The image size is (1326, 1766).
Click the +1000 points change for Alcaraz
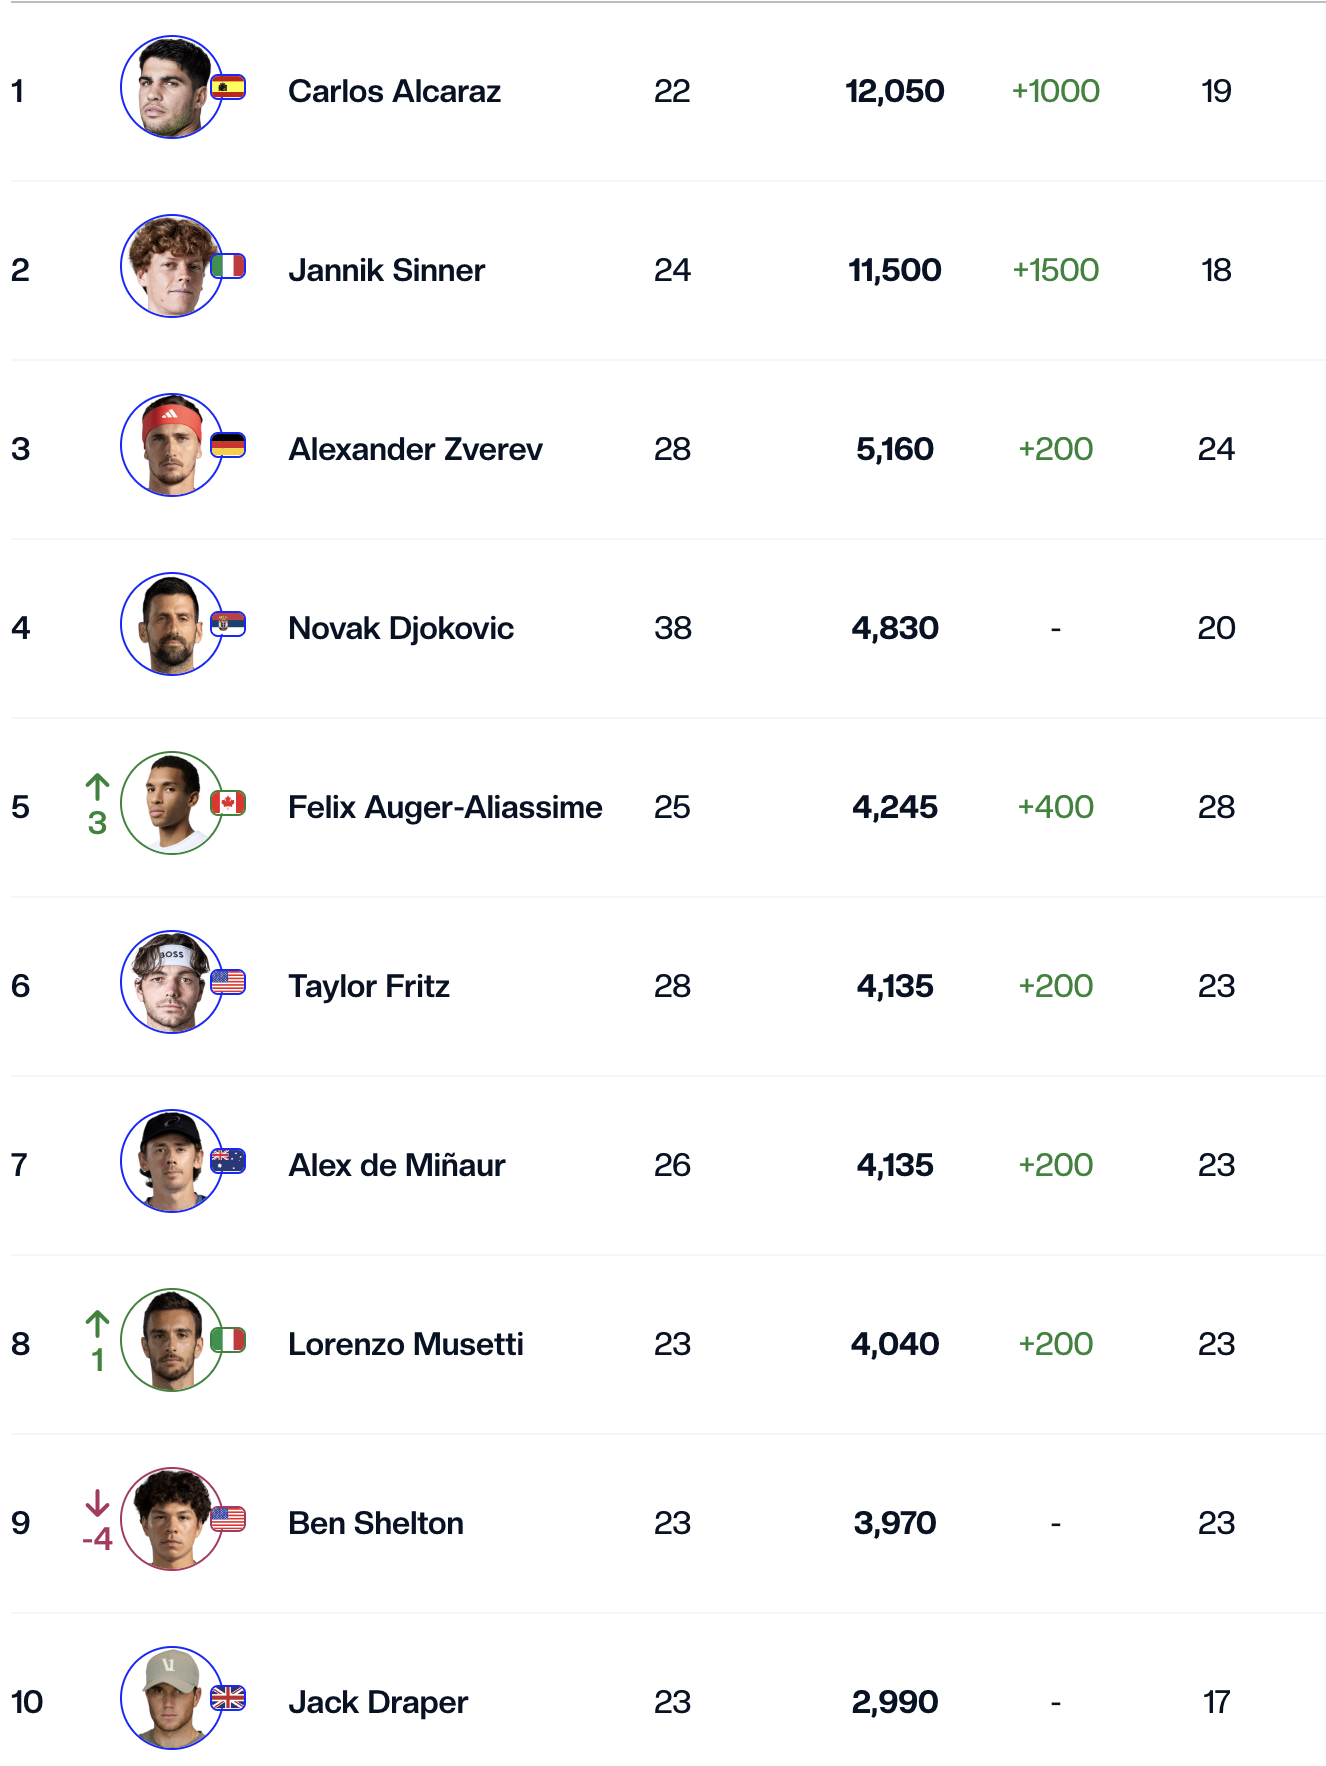click(x=1055, y=91)
